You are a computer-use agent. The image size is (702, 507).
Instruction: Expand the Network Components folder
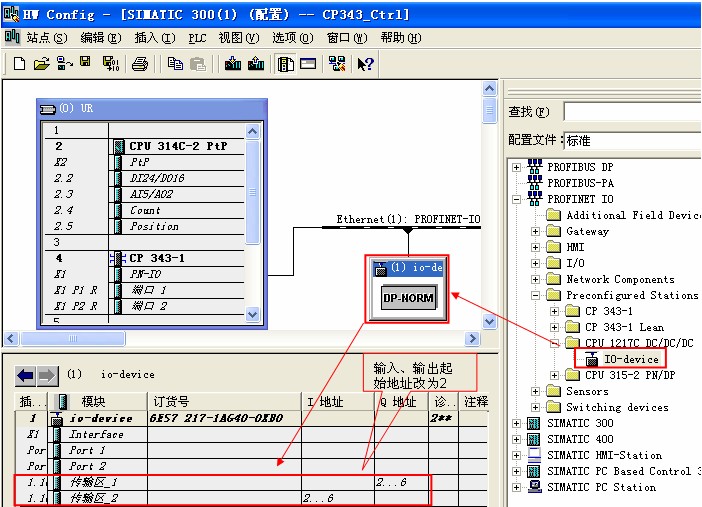pos(535,279)
